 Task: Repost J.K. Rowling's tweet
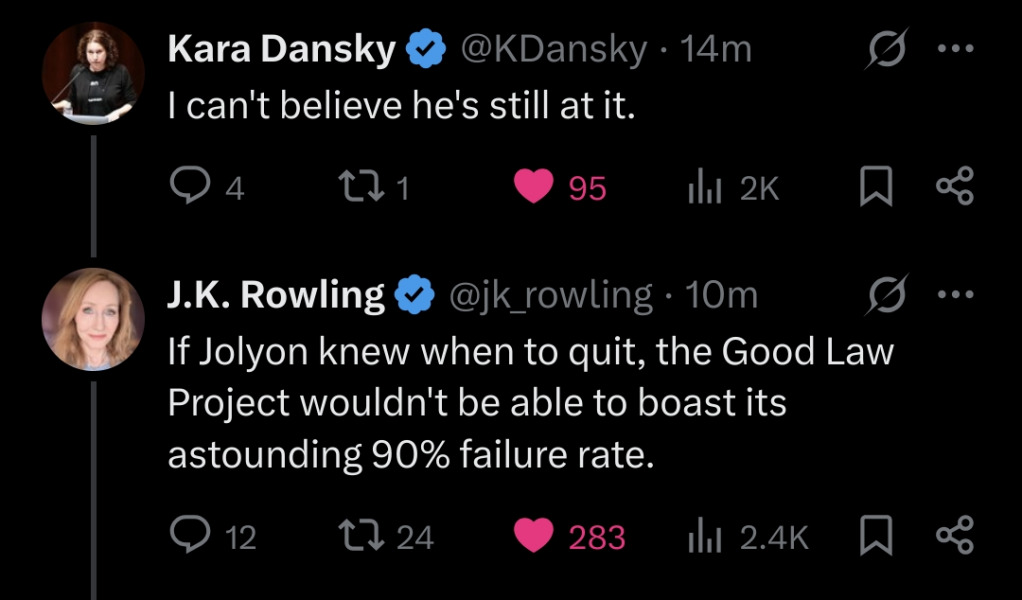tap(355, 537)
